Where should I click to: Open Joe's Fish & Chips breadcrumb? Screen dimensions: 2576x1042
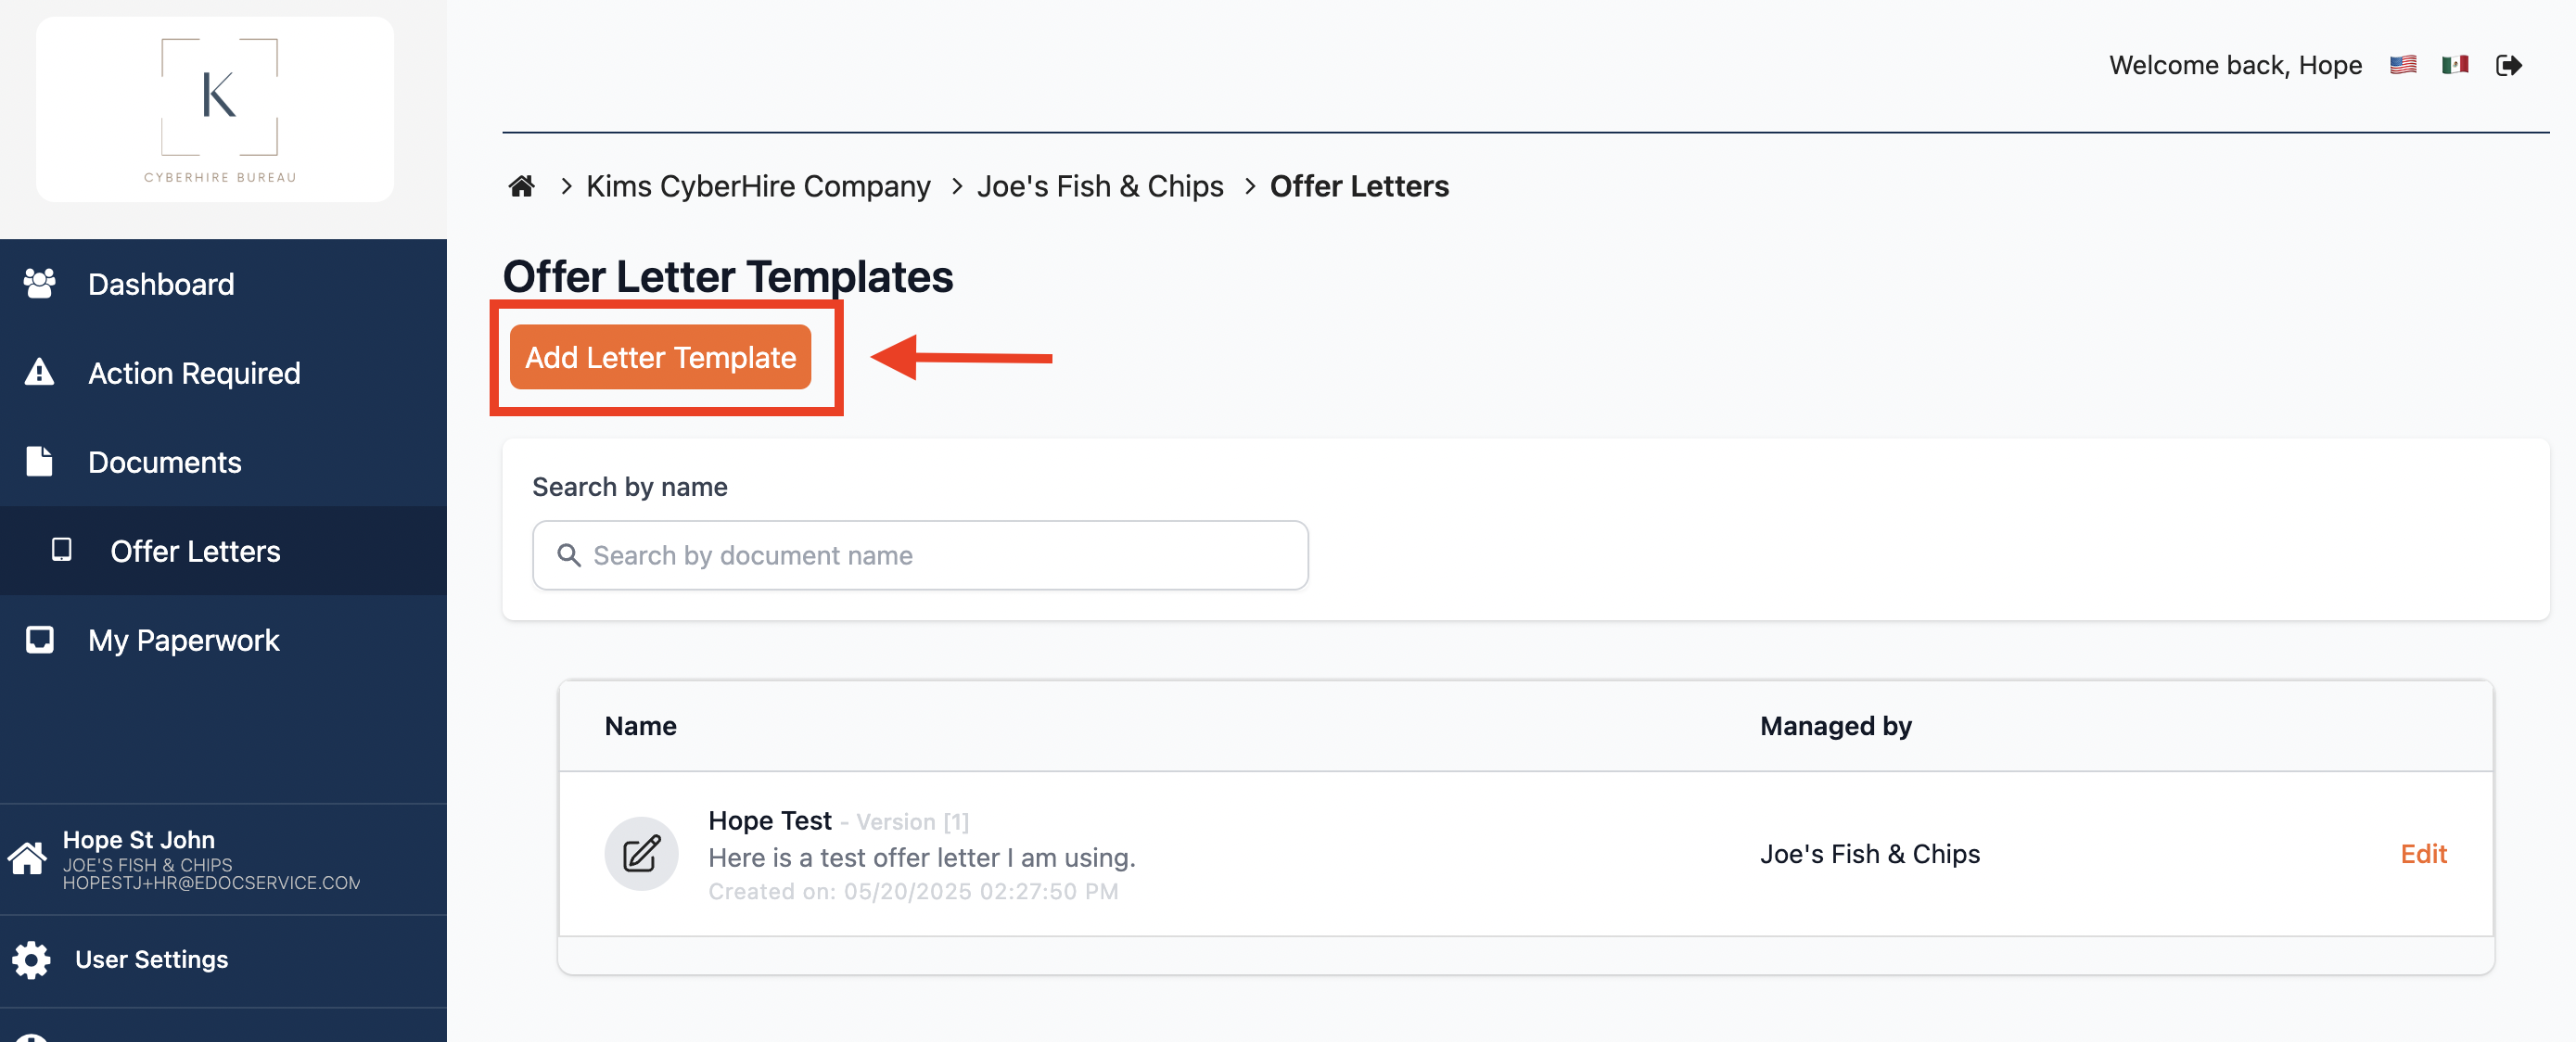point(1100,186)
